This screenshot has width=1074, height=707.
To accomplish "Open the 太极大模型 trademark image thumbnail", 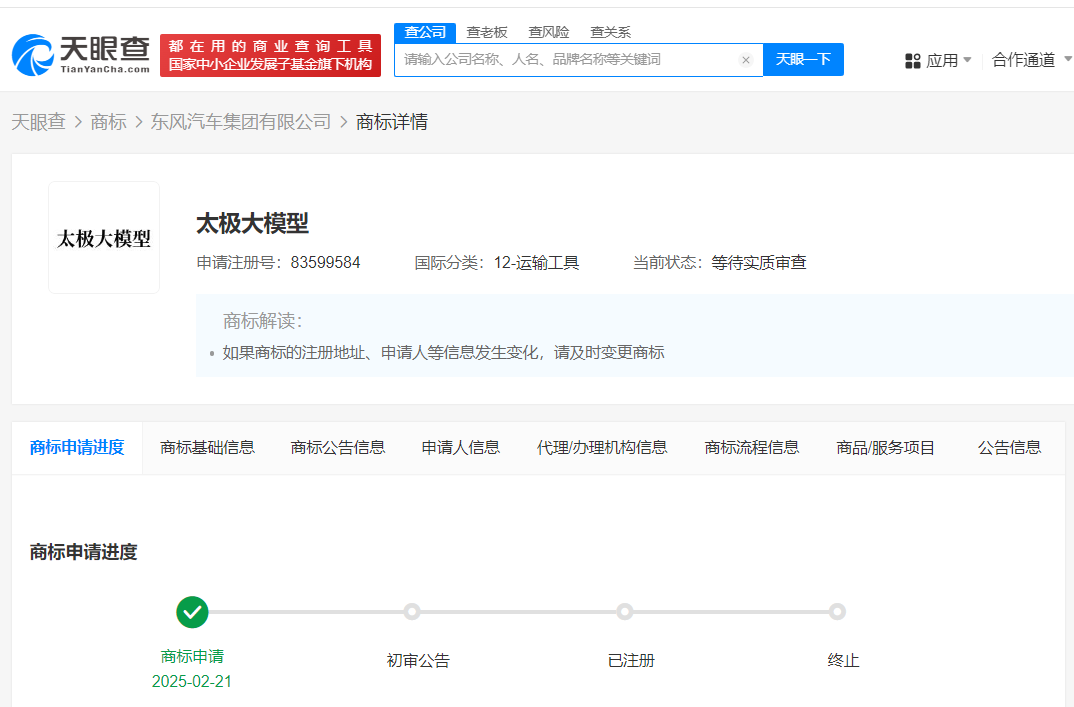I will [104, 238].
